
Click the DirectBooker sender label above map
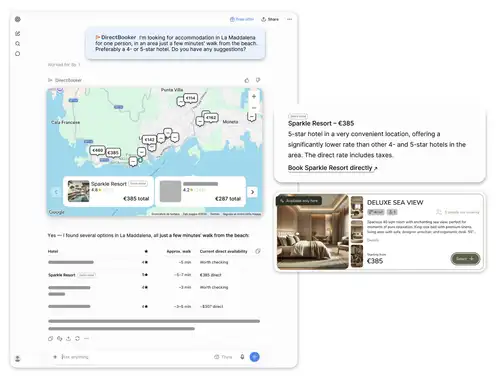(65, 80)
